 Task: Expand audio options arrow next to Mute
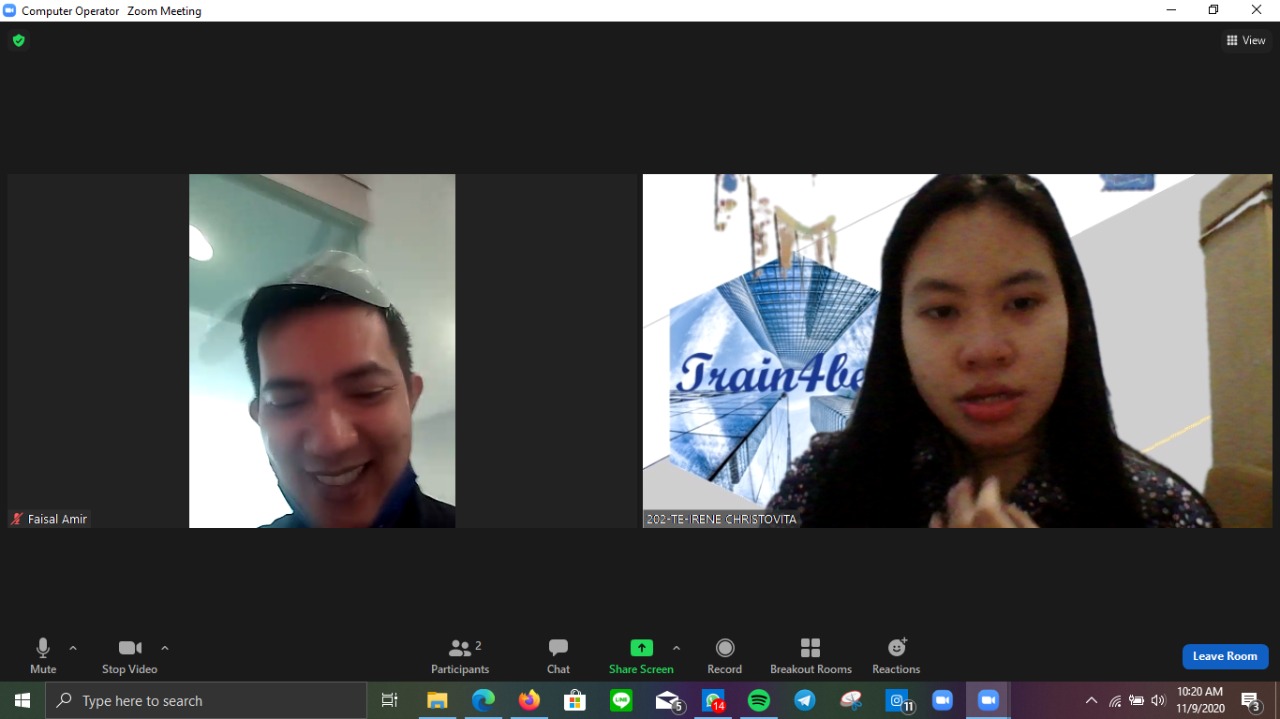[73, 648]
